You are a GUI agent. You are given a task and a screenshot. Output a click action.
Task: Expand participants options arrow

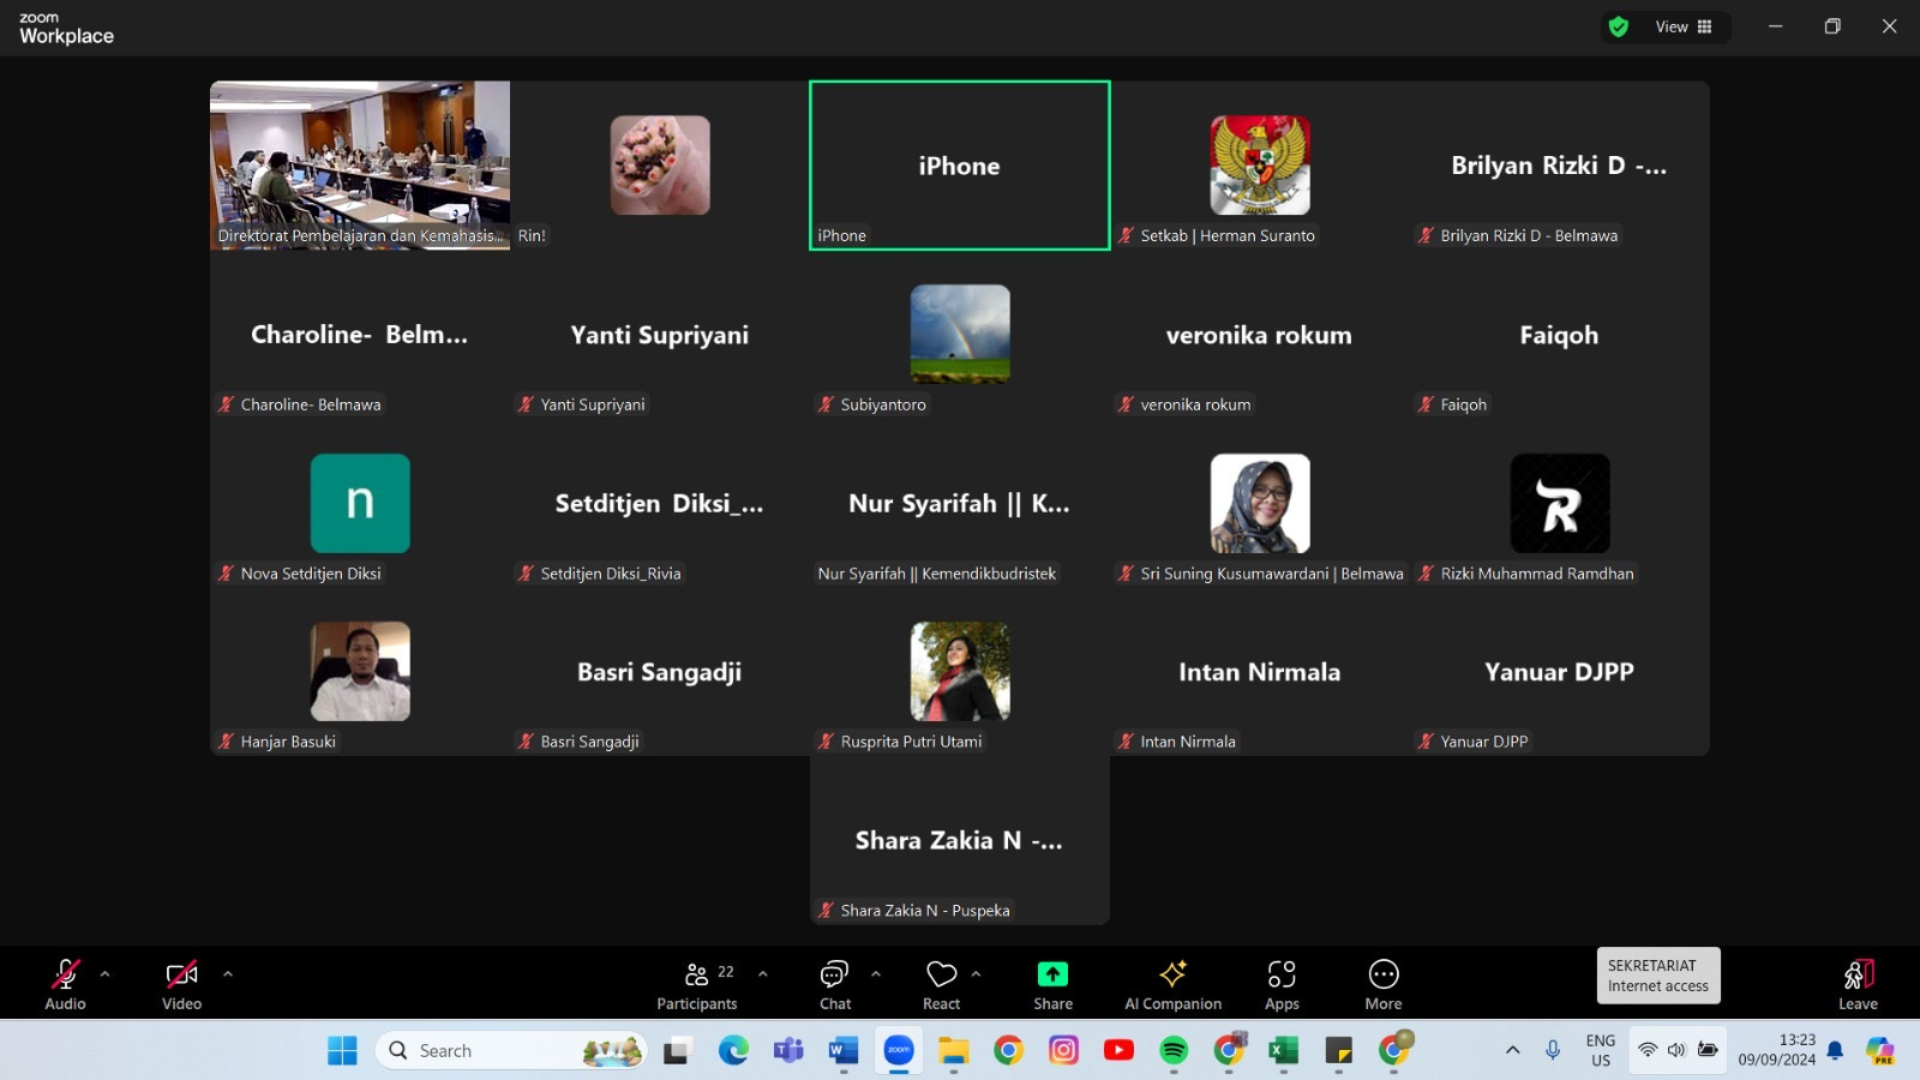763,974
